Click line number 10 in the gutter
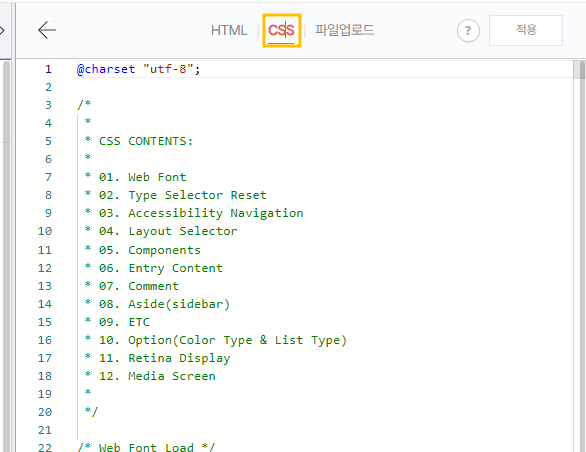The width and height of the screenshot is (586, 452). 45,231
